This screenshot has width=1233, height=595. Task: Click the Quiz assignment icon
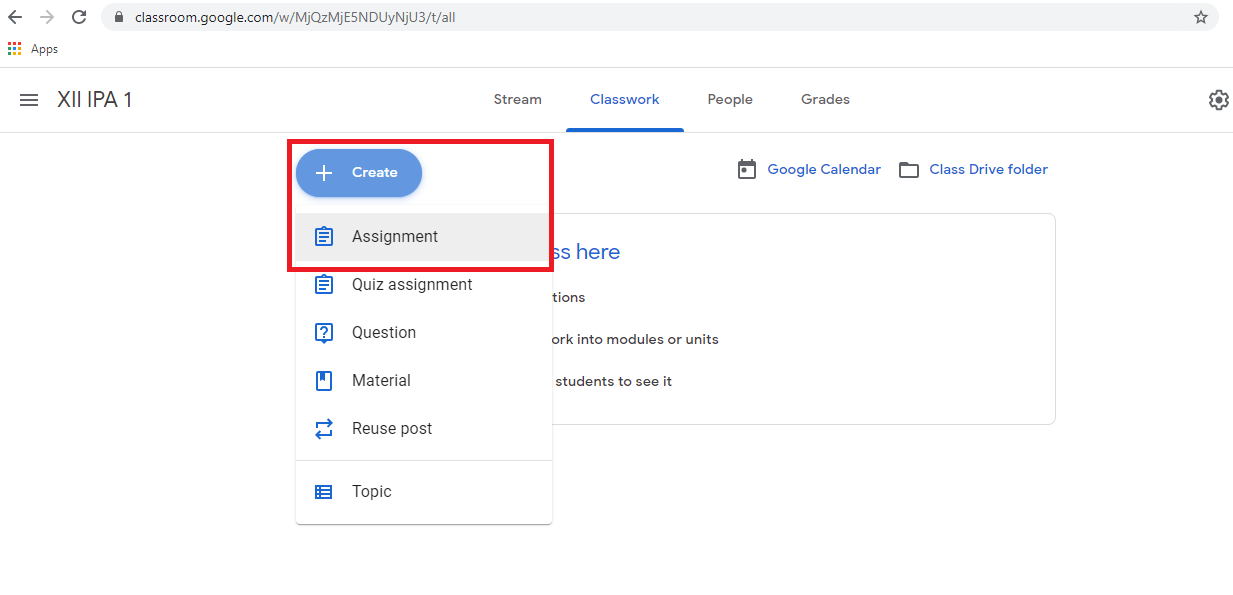pyautogui.click(x=324, y=285)
